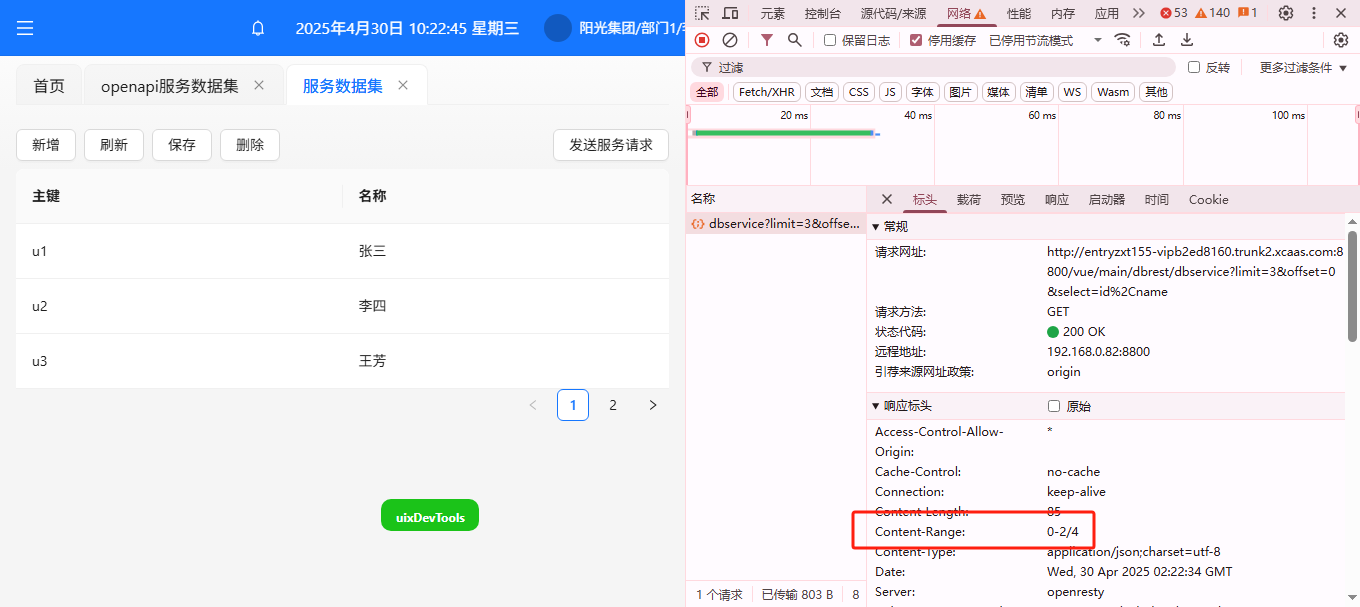This screenshot has height=607, width=1360.
Task: Filter requests by 文档
Action: (822, 92)
